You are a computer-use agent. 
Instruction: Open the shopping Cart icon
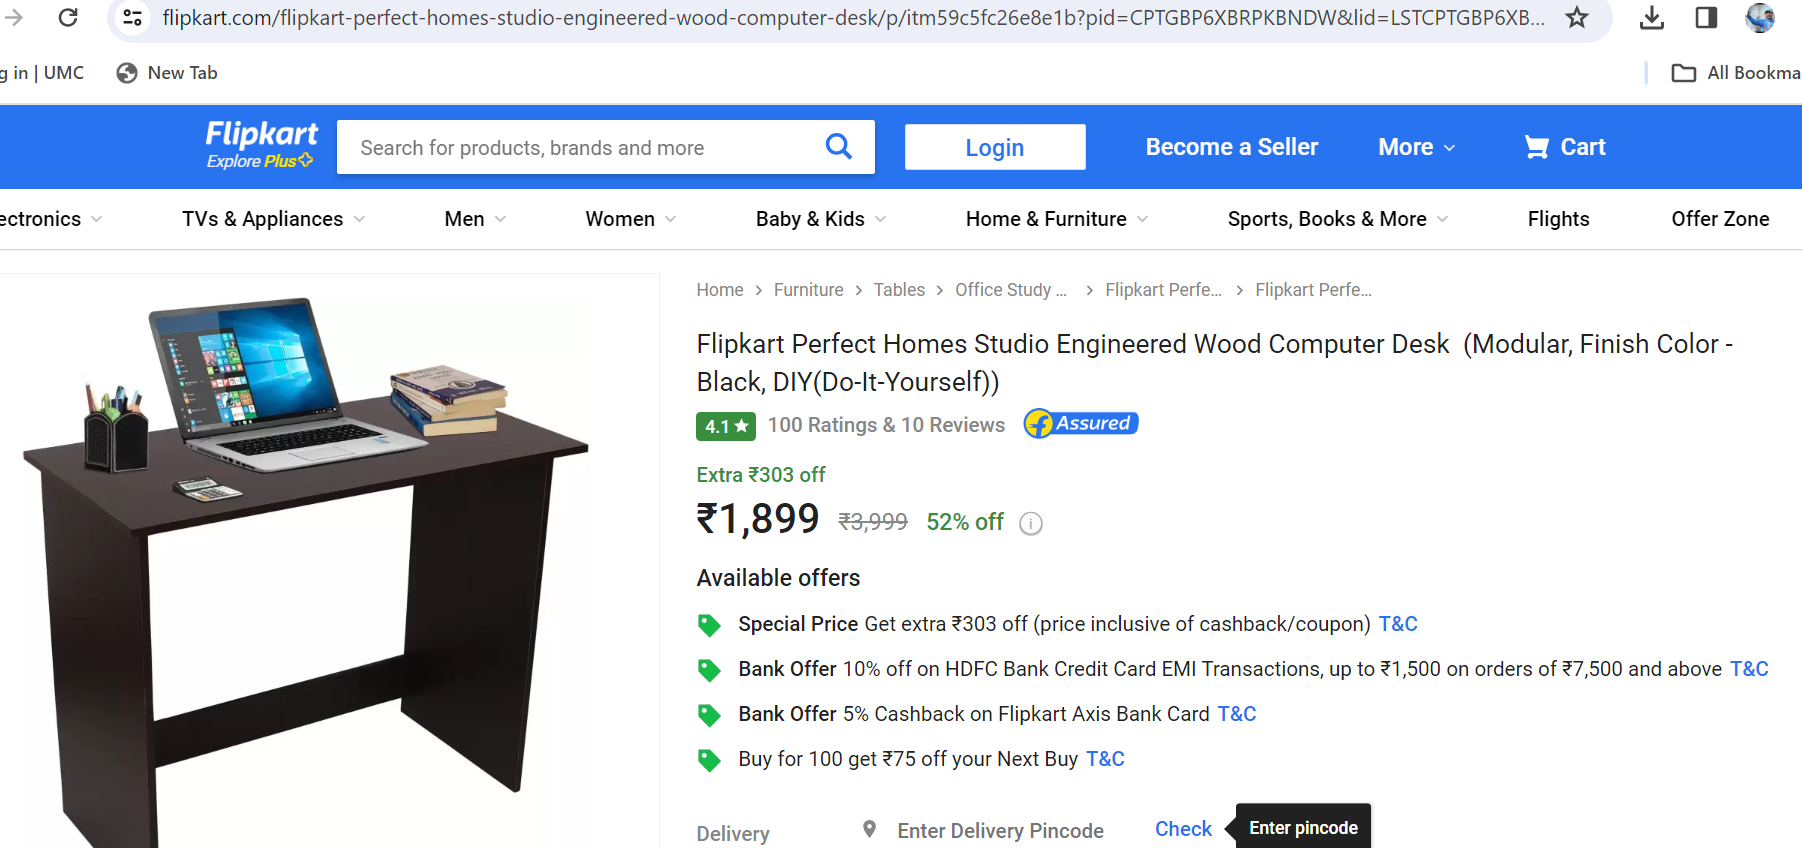[x=1536, y=147]
